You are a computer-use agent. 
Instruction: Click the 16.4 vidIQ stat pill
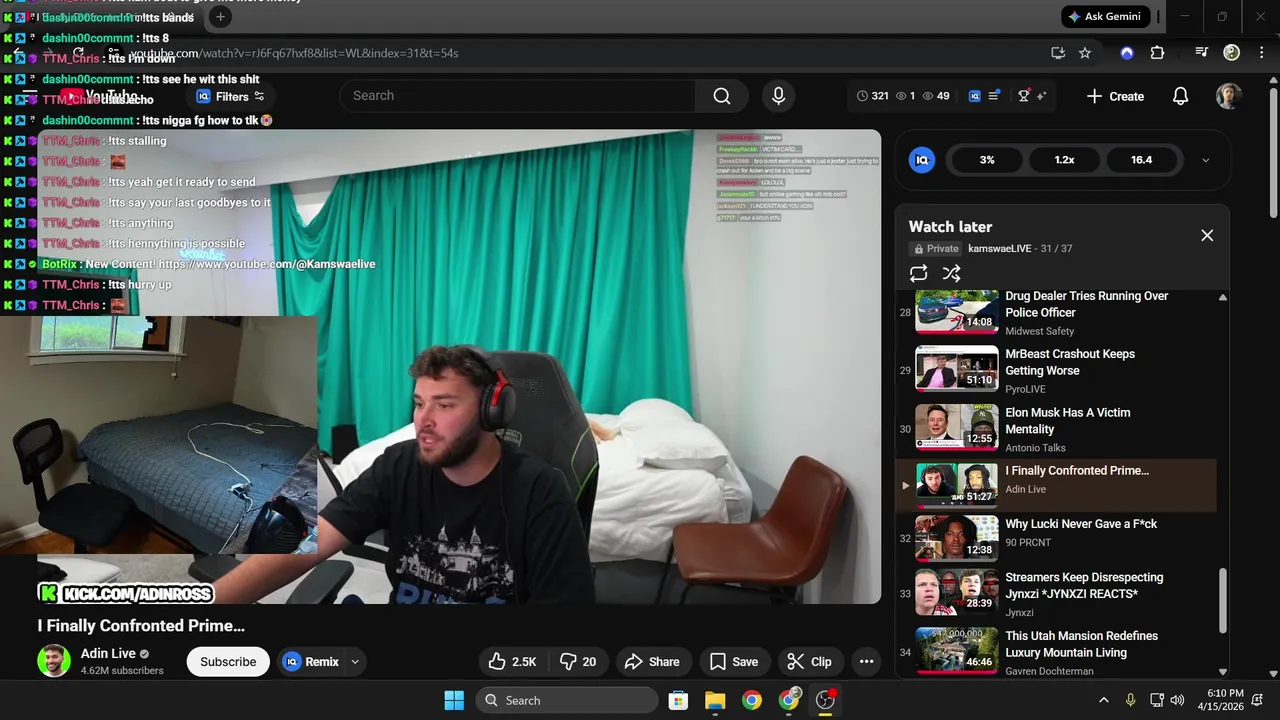pyautogui.click(x=1141, y=160)
